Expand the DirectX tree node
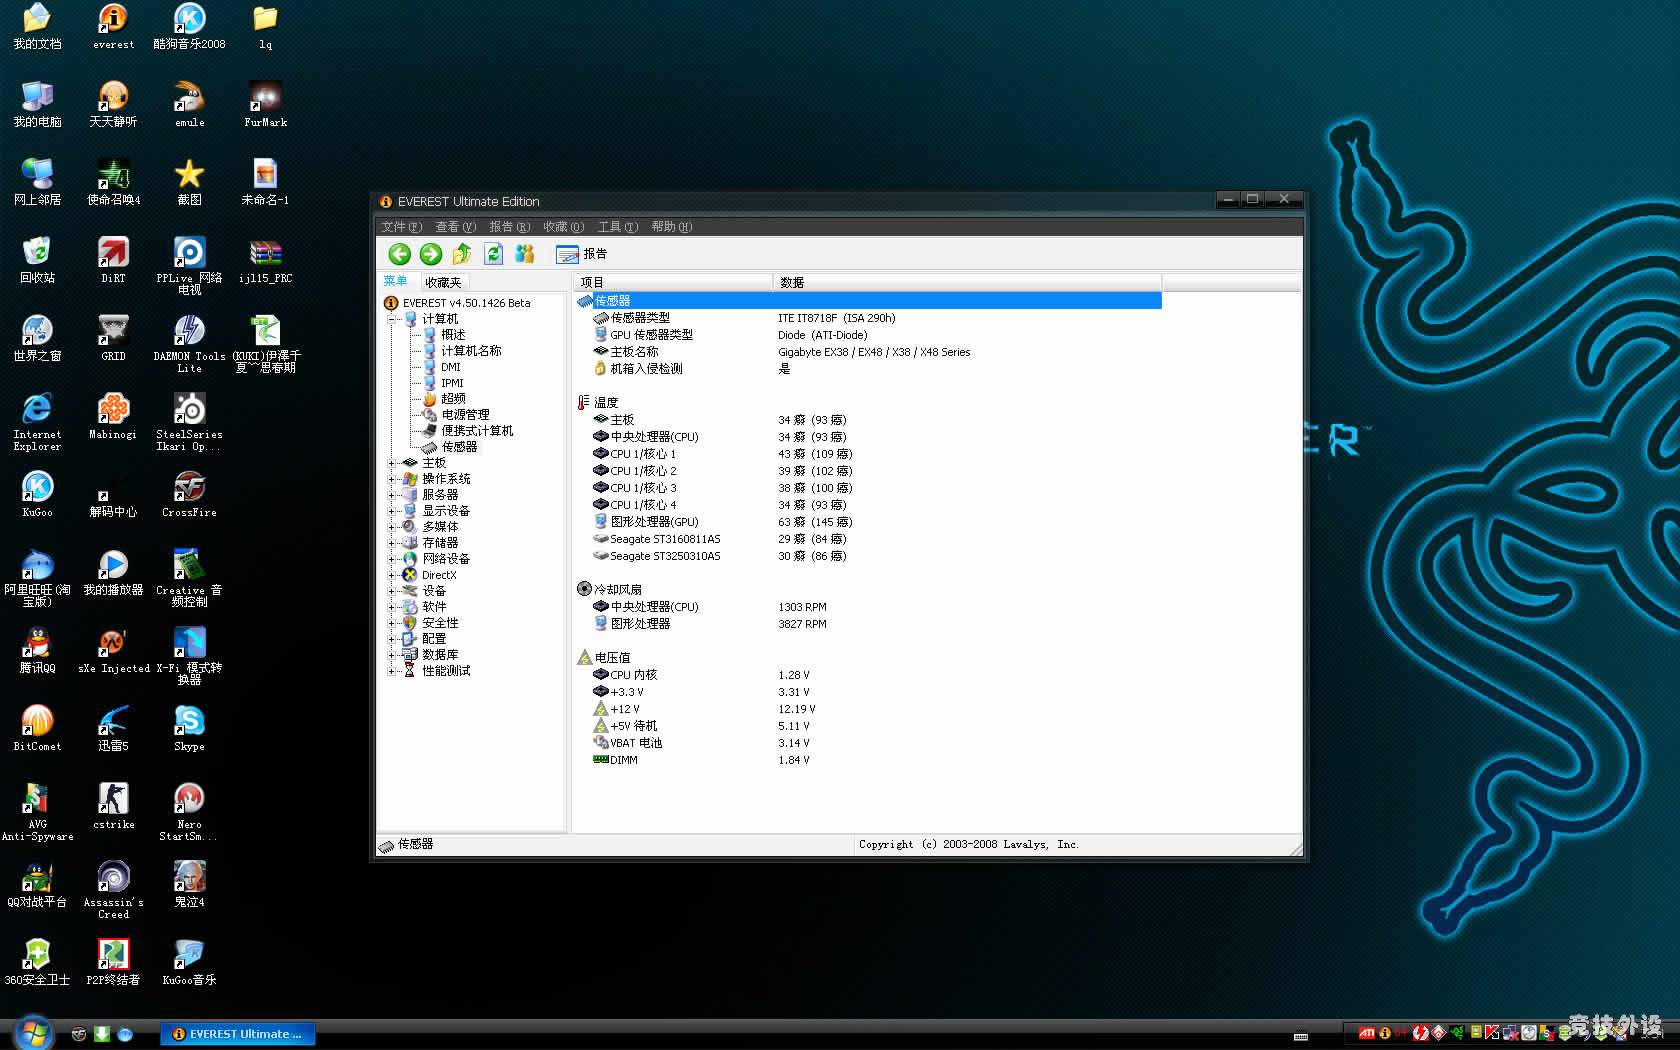 (393, 575)
